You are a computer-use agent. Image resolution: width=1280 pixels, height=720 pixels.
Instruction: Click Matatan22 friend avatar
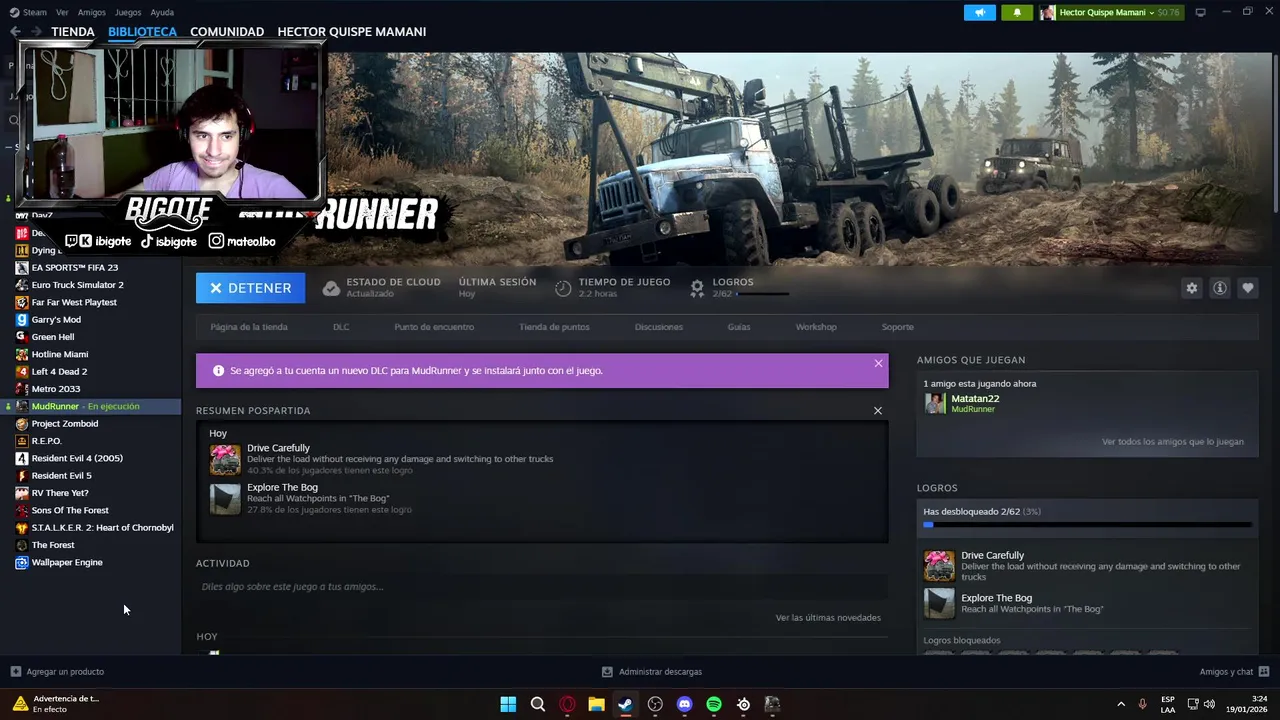pyautogui.click(x=935, y=403)
